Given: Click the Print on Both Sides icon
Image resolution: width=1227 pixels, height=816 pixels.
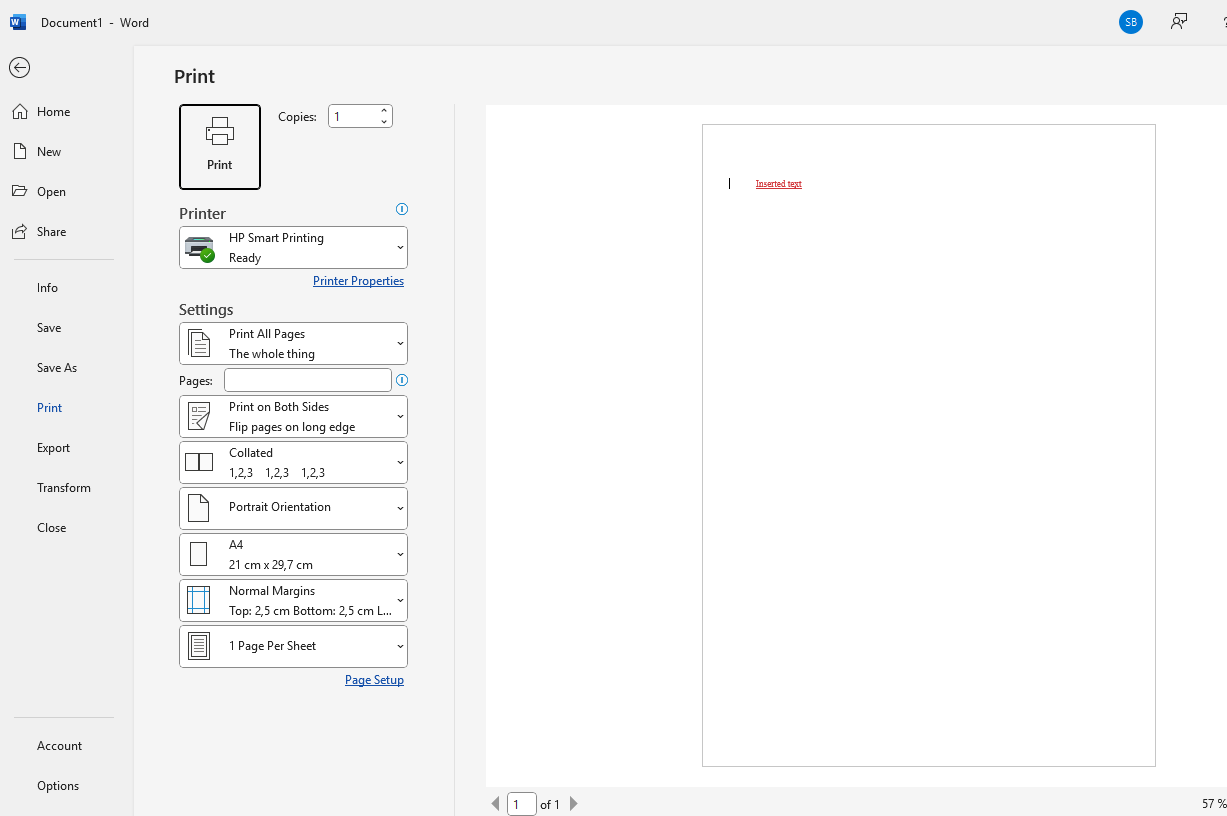Looking at the screenshot, I should [x=198, y=415].
